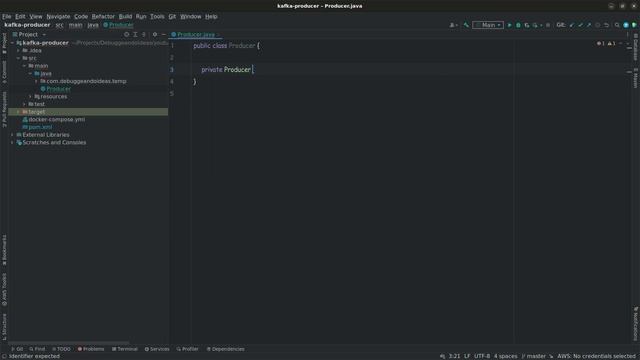640x360 pixels.
Task: Open the Services tool window tab
Action: tap(157, 349)
